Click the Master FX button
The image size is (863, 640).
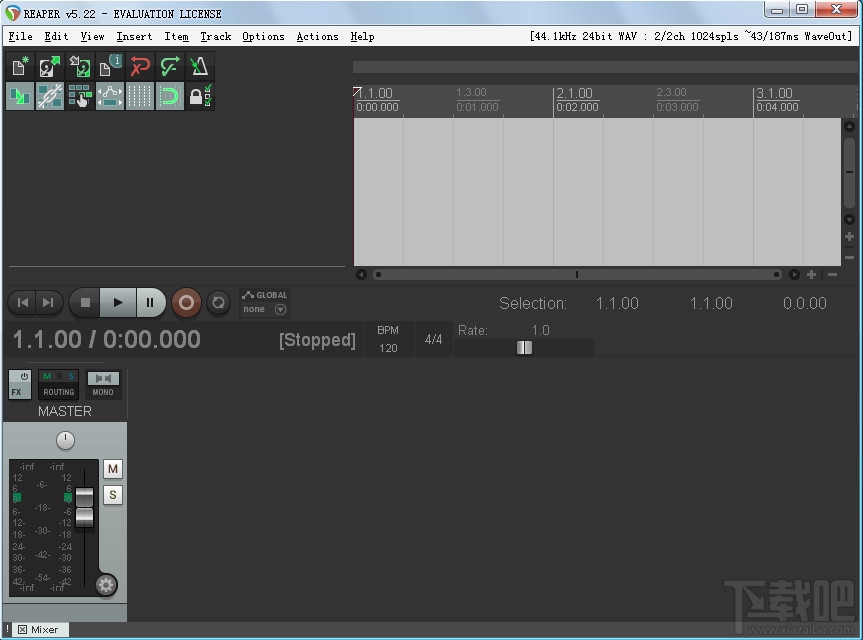17,392
